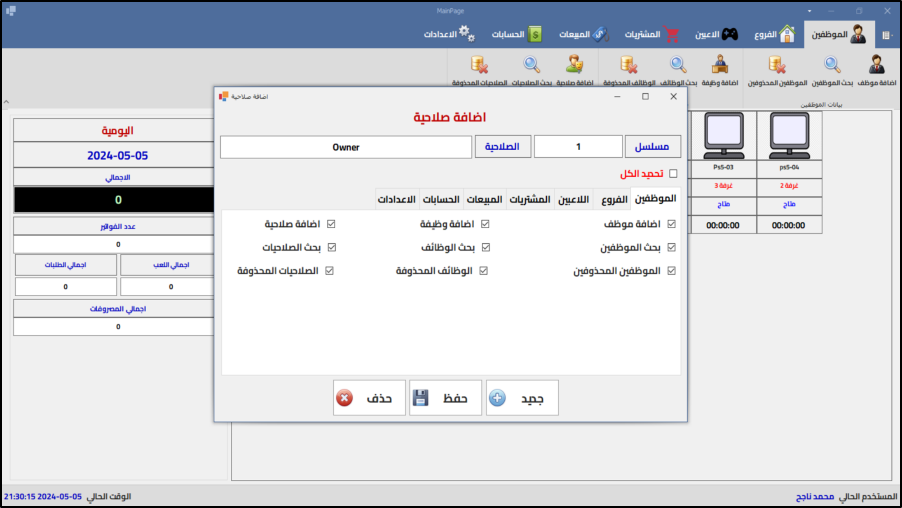Click the permission name field containing Owner
This screenshot has height=508, width=902.
[346, 147]
